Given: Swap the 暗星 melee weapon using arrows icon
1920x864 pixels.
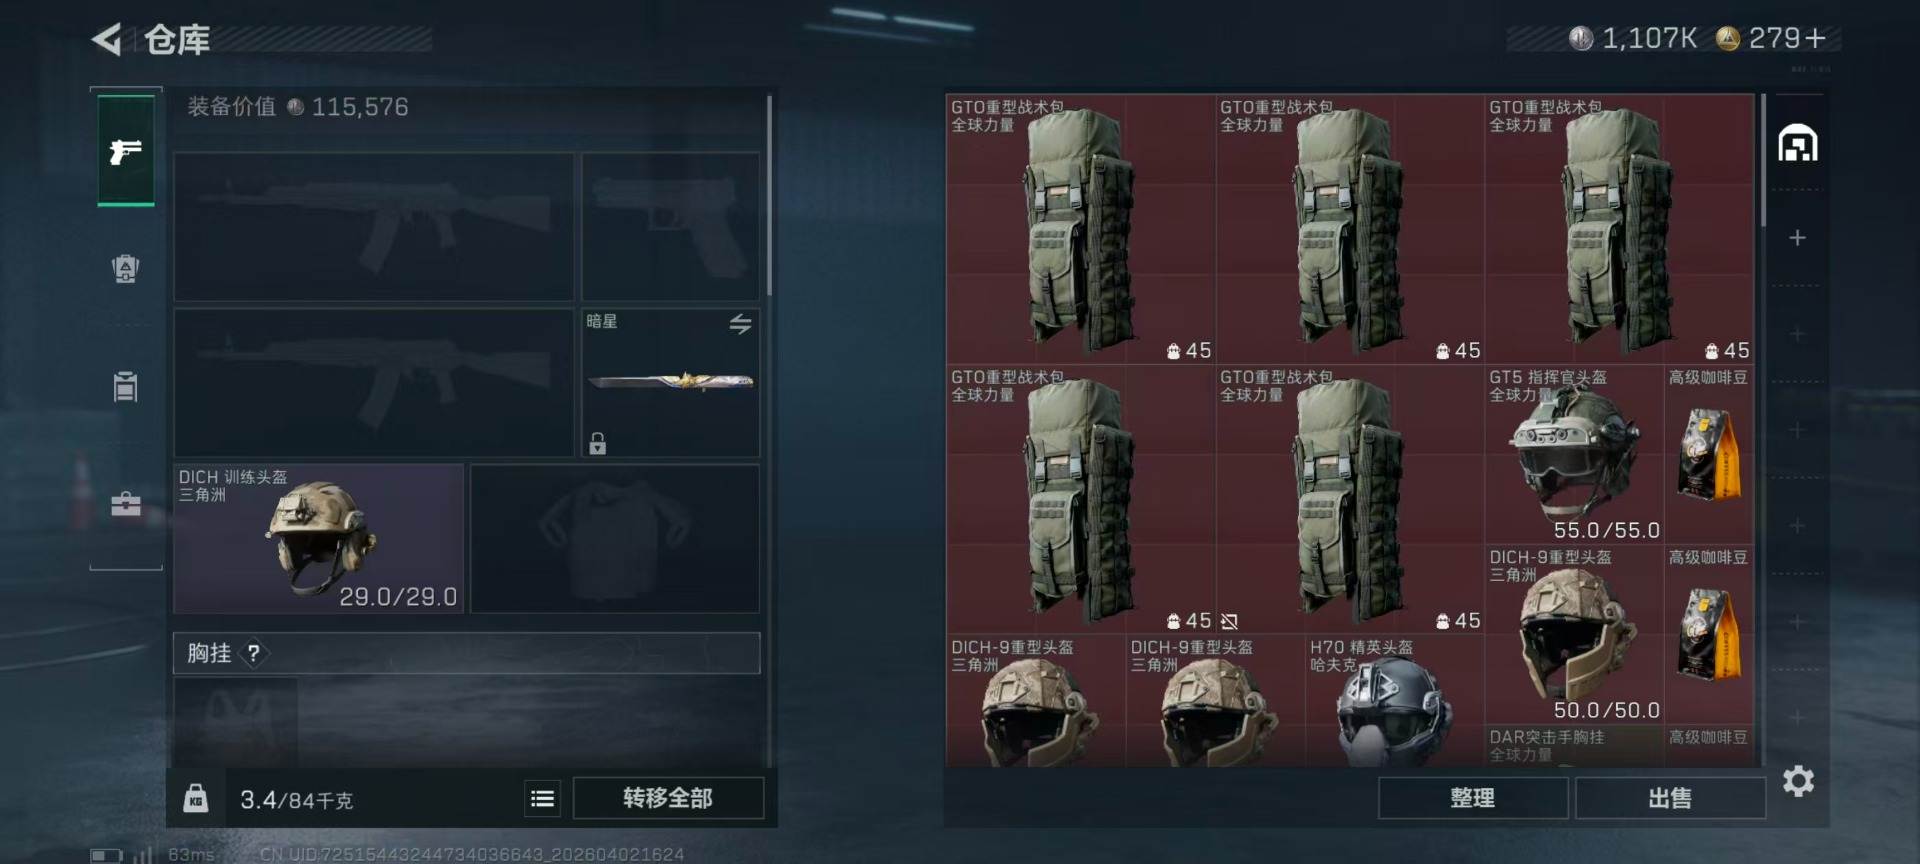Looking at the screenshot, I should click(740, 324).
